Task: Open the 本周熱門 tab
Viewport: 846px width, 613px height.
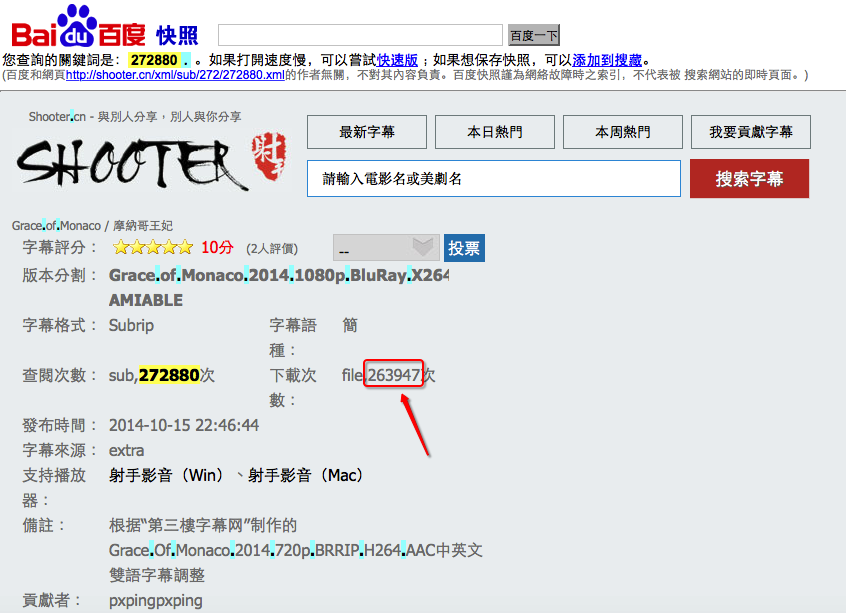Action: point(623,132)
